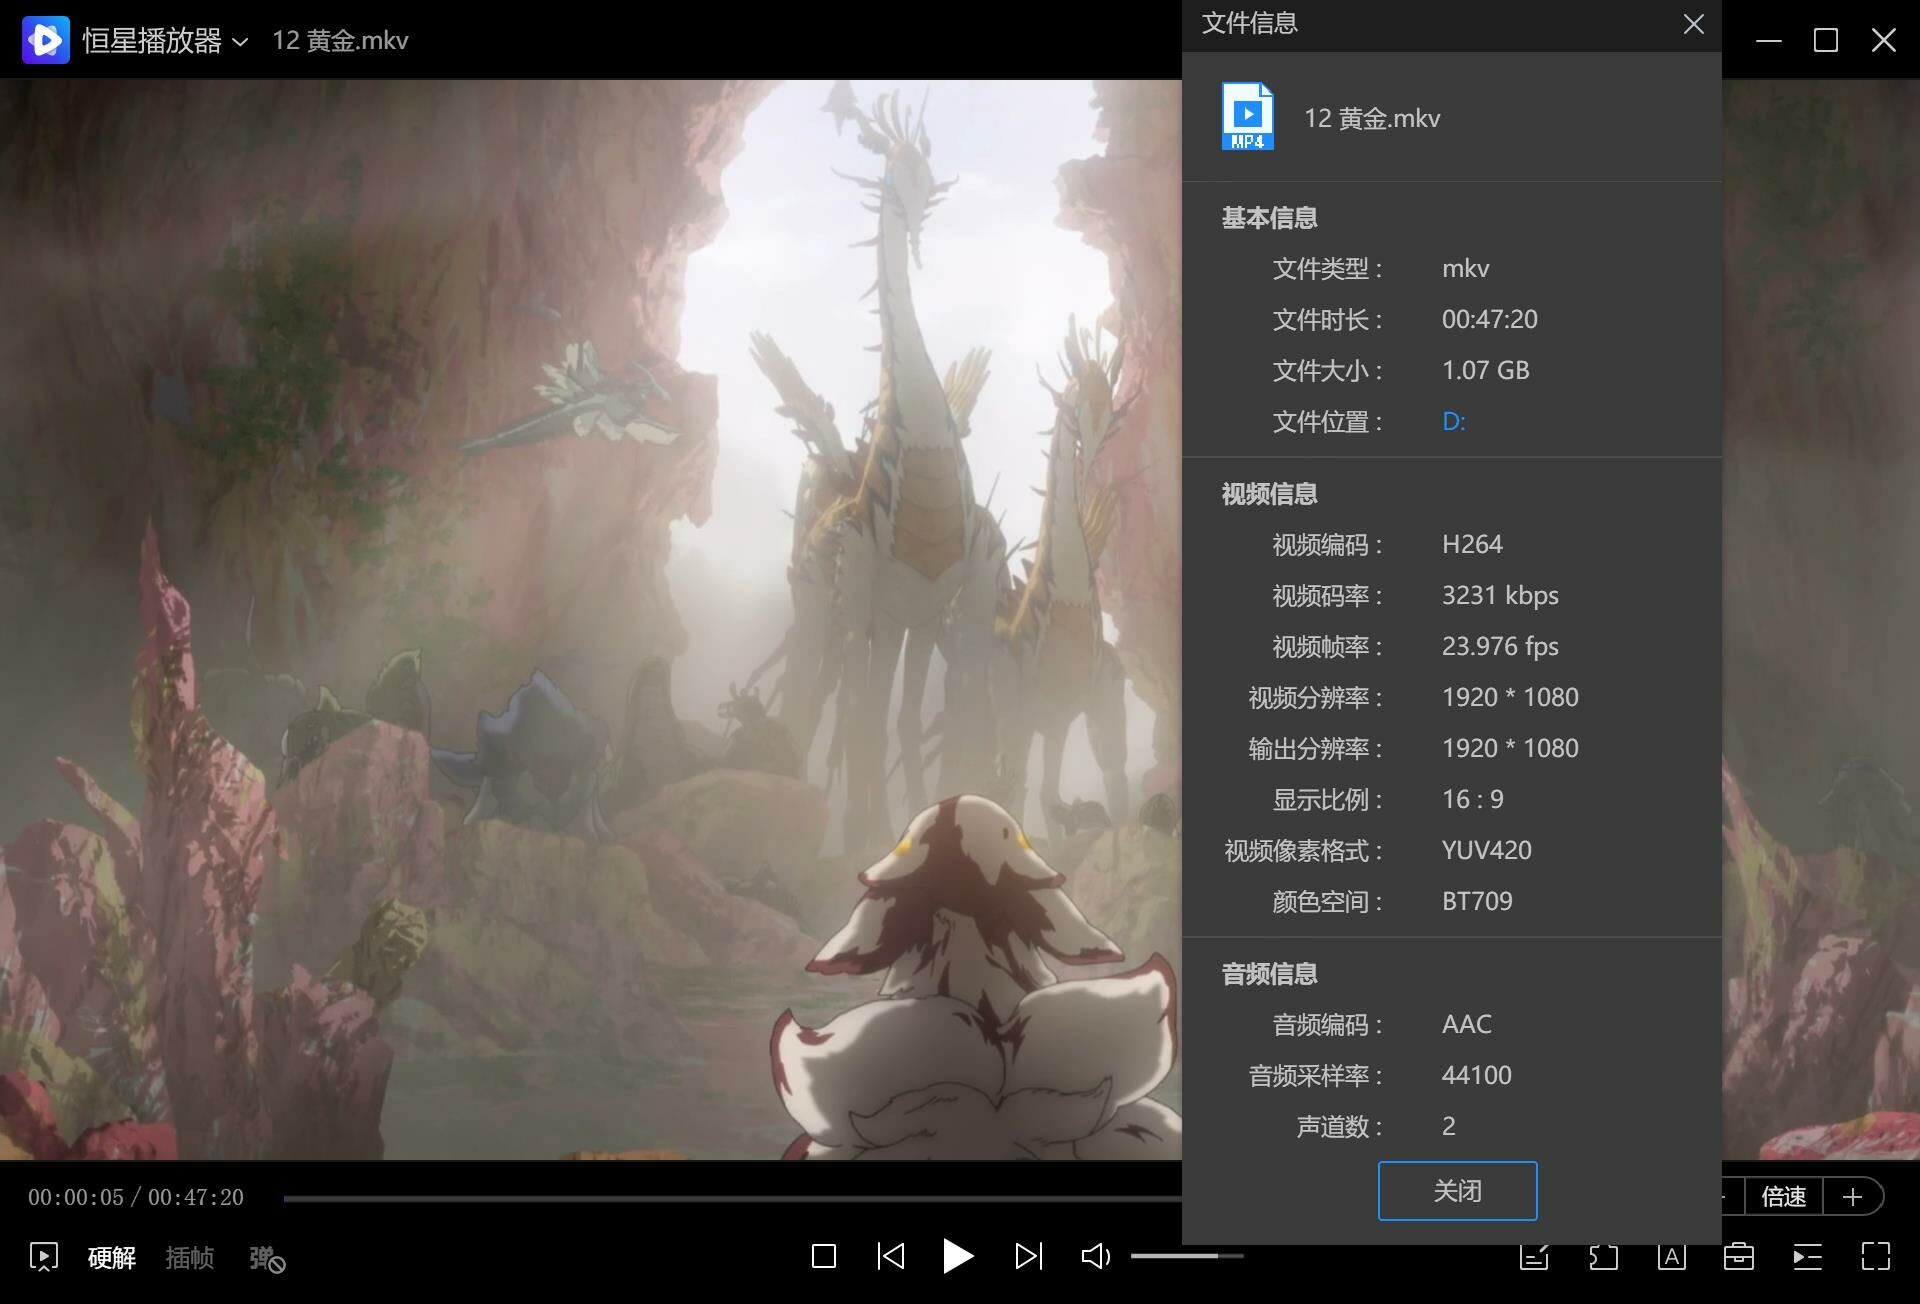The height and width of the screenshot is (1304, 1920).
Task: Toggle danmaku 弹 display
Action: (266, 1258)
